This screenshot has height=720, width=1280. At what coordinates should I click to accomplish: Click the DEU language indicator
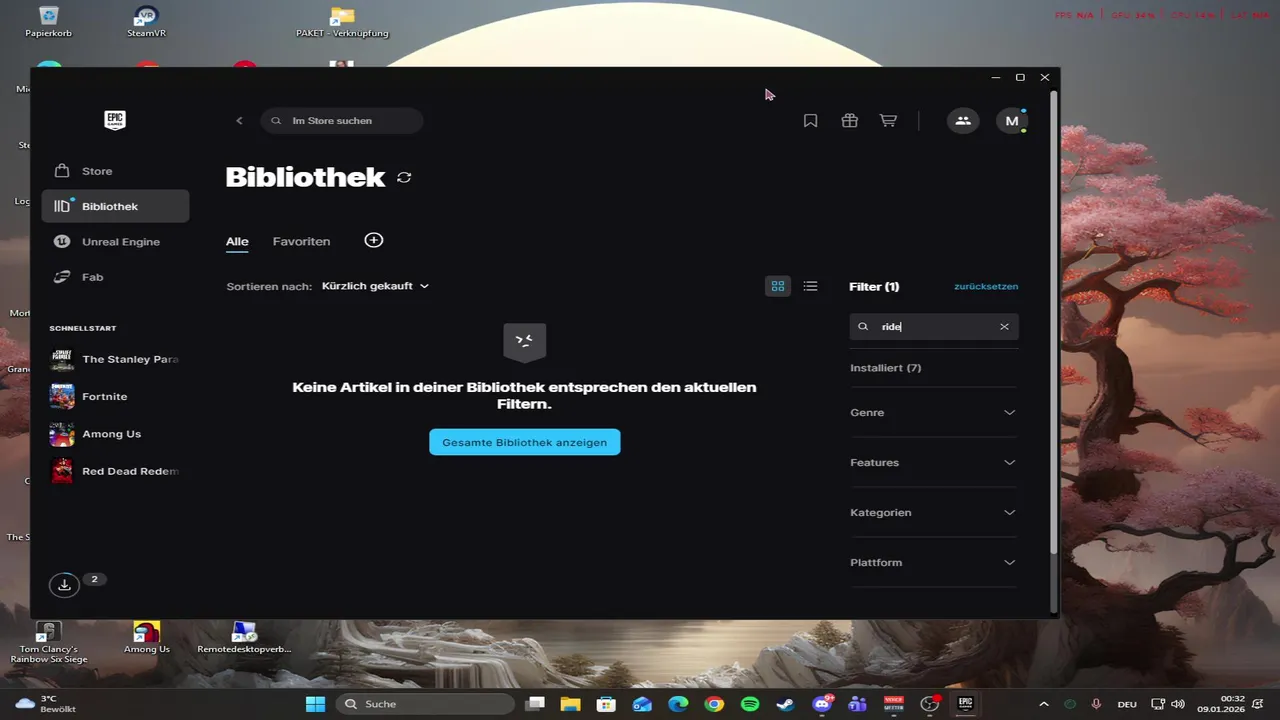click(x=1129, y=704)
